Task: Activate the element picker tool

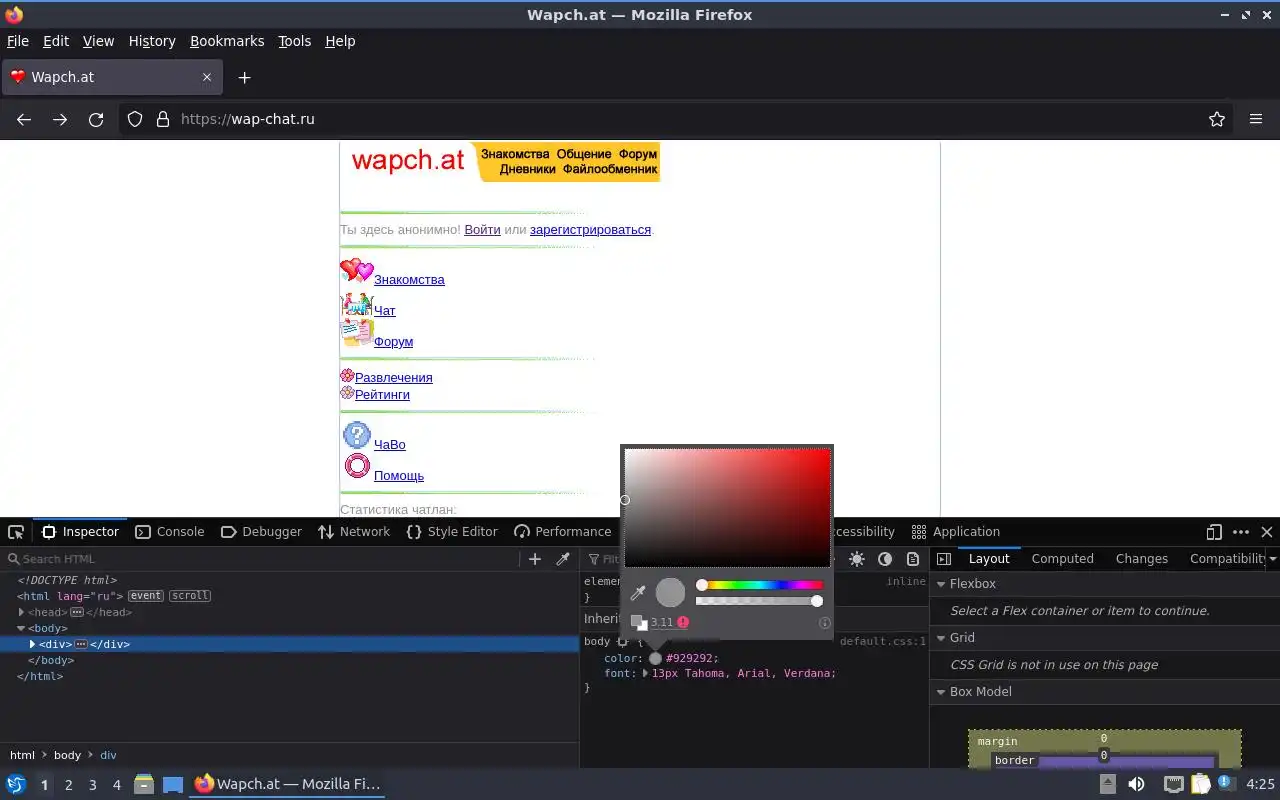Action: [16, 532]
